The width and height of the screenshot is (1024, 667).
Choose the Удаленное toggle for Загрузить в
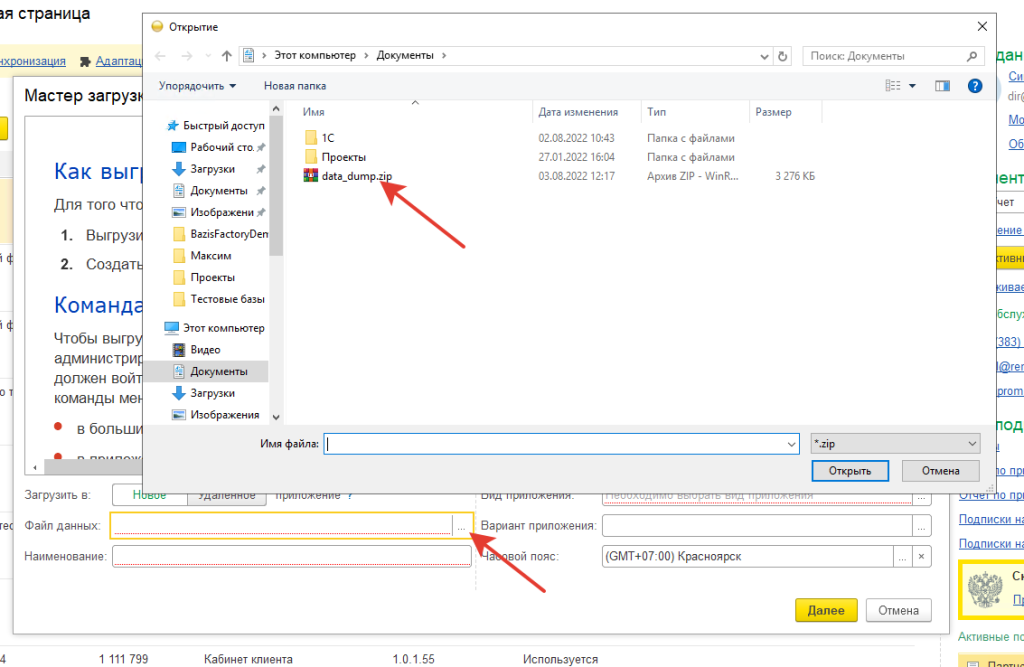(227, 495)
